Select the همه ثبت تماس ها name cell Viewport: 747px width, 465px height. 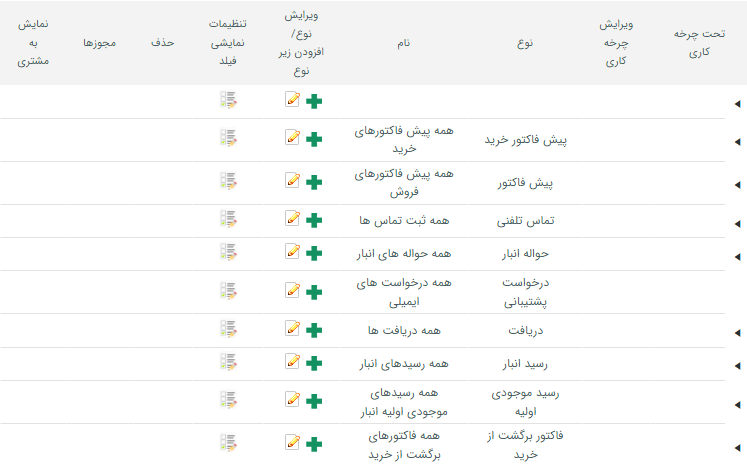pyautogui.click(x=404, y=220)
